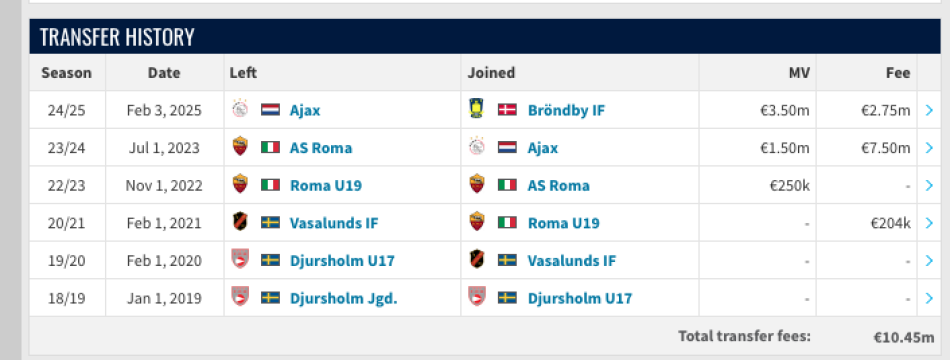Image resolution: width=950 pixels, height=360 pixels.
Task: Click the Season column header
Action: (67, 73)
